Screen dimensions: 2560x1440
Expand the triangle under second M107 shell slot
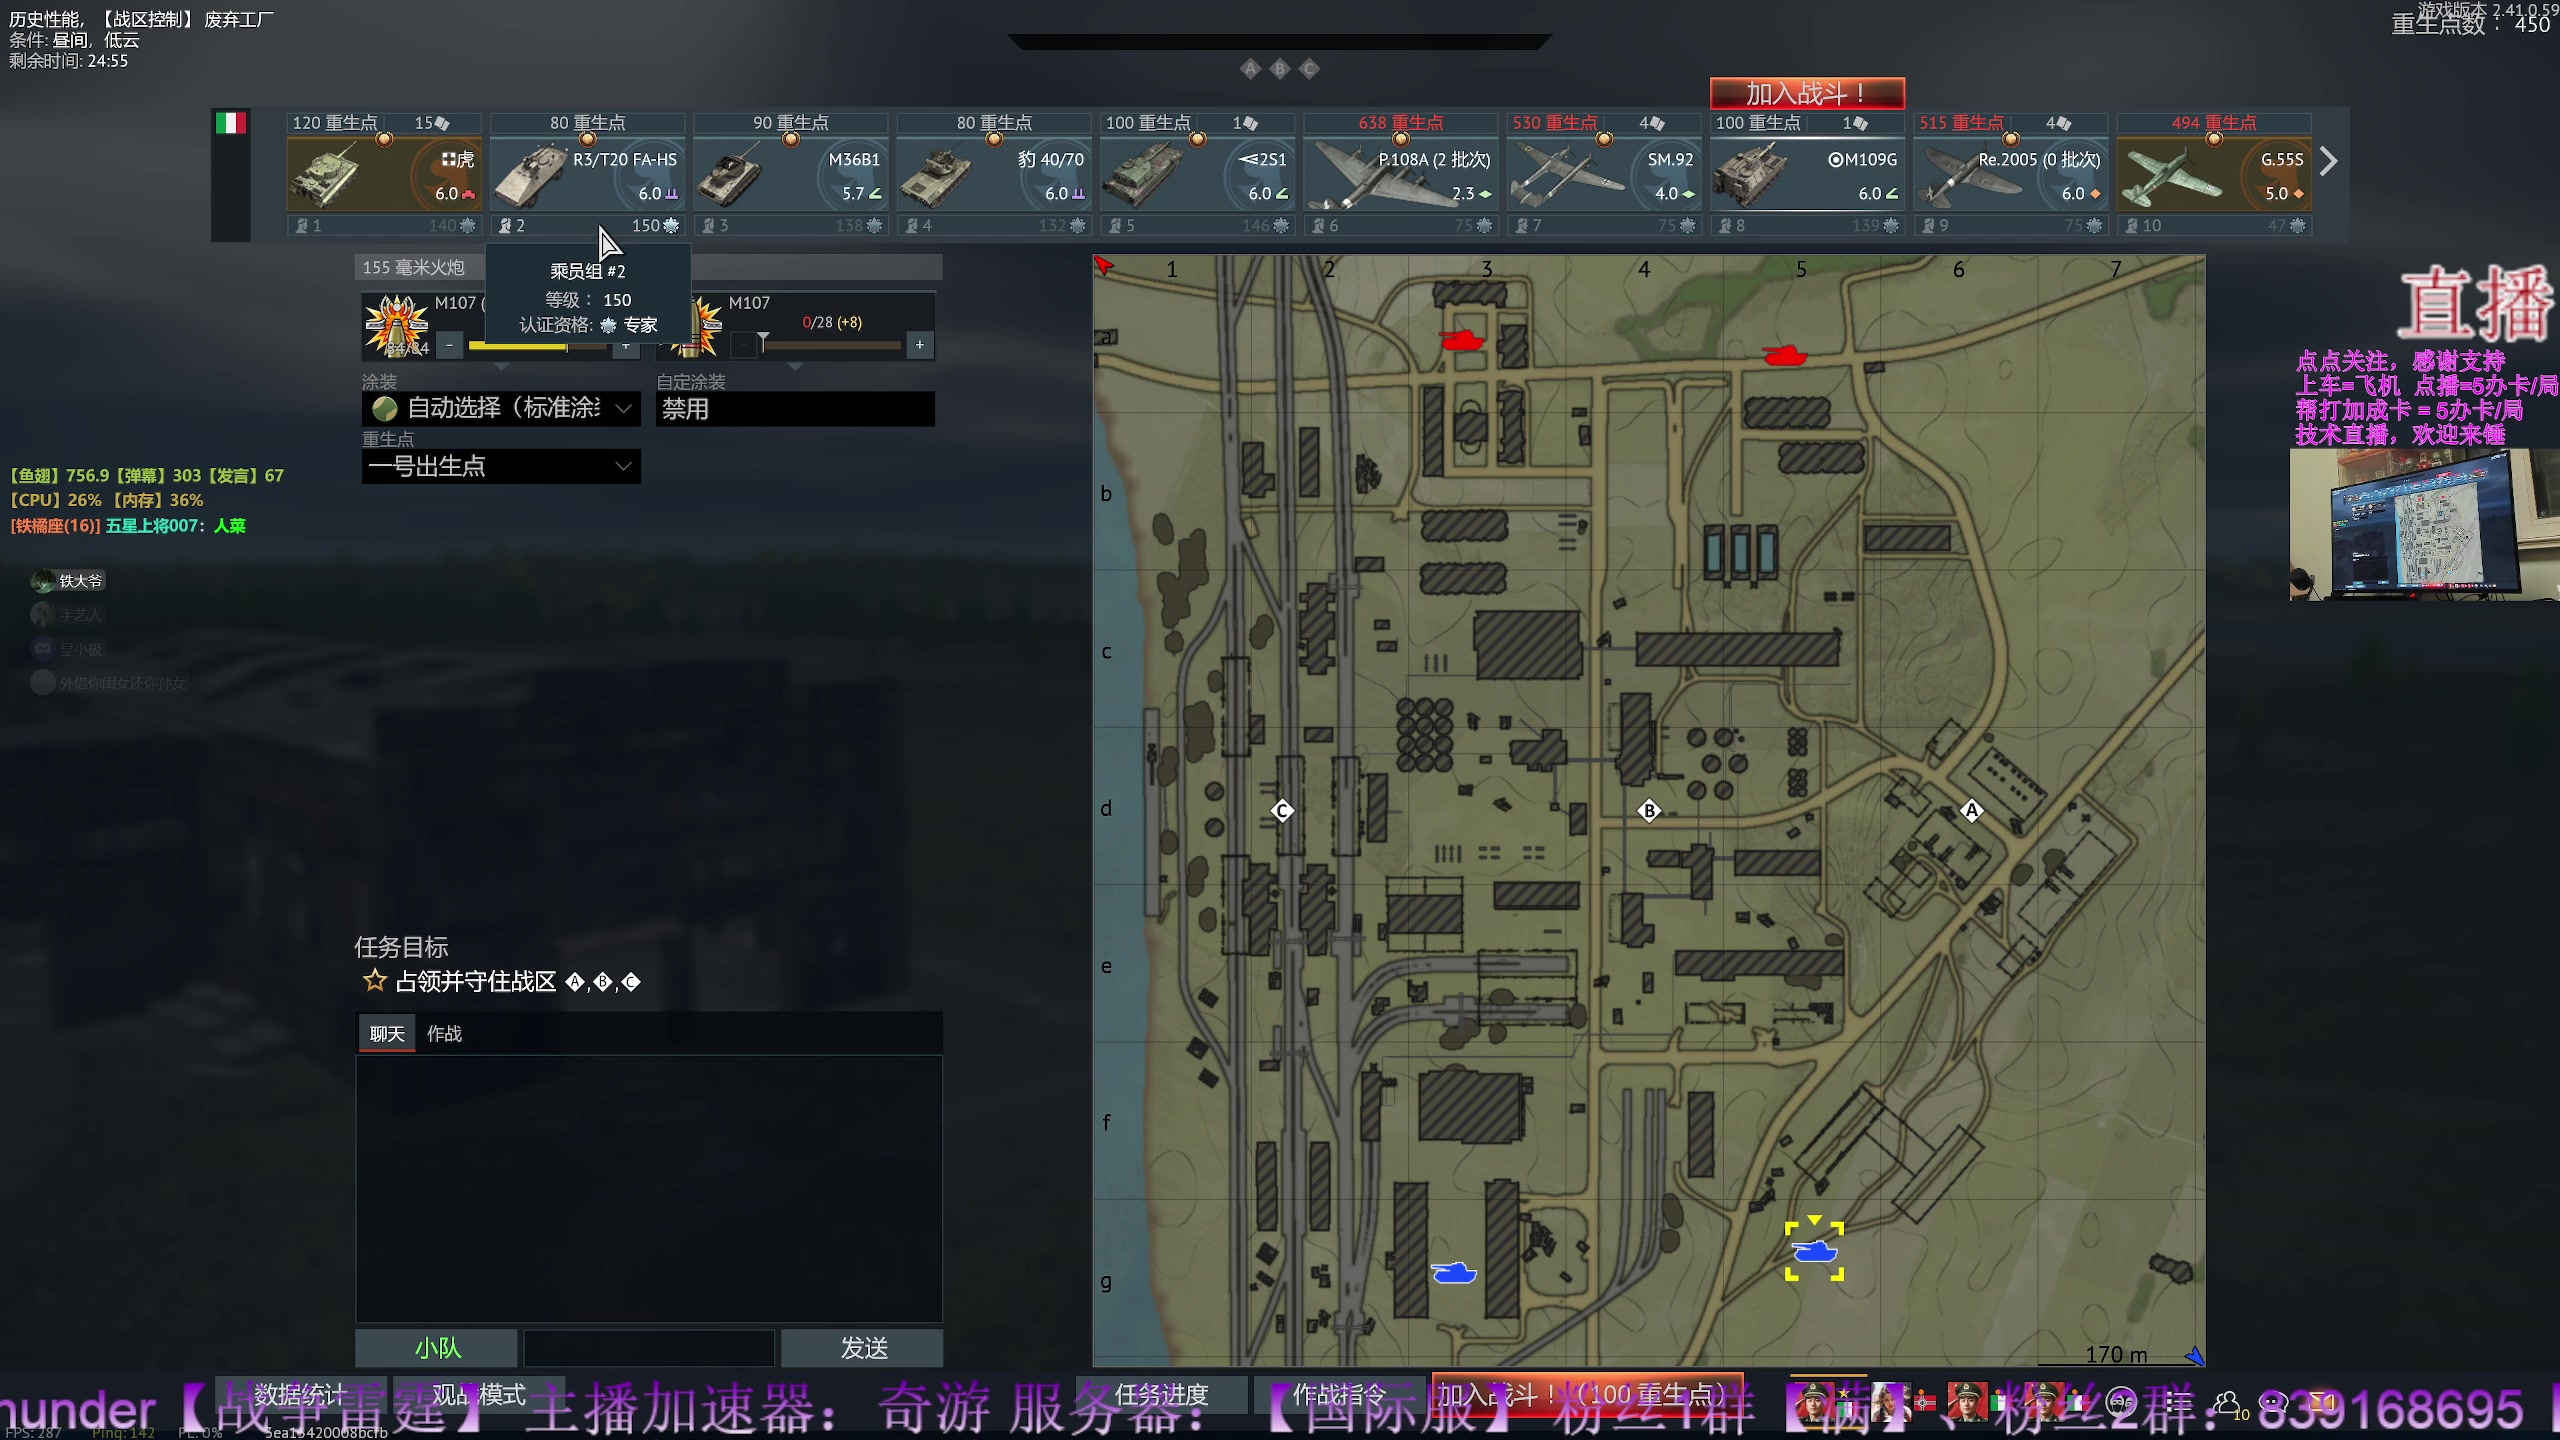[x=795, y=368]
